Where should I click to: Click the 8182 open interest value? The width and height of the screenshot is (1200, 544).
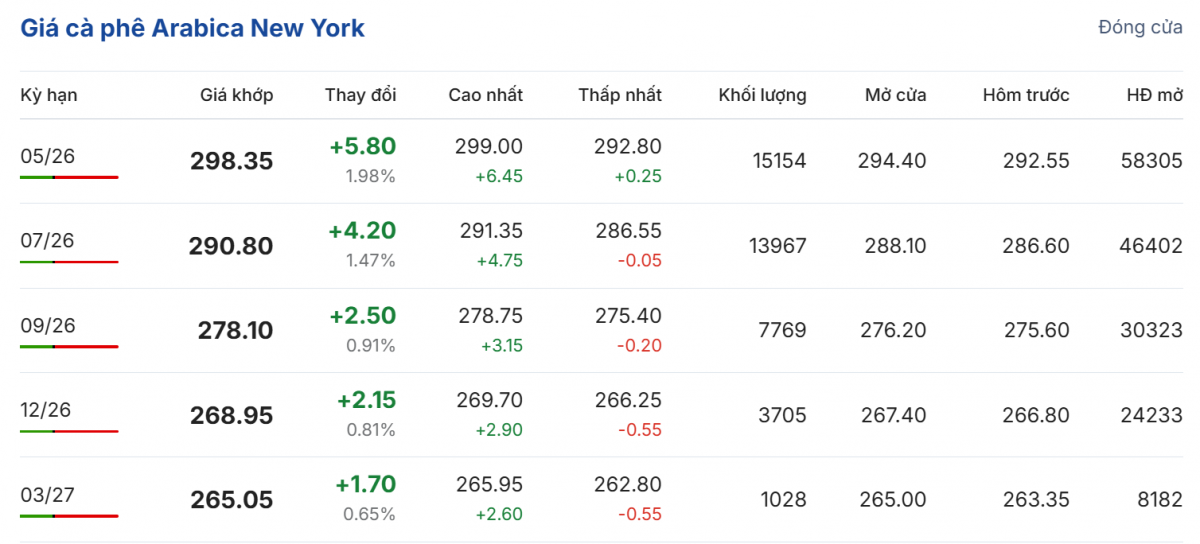point(1160,499)
